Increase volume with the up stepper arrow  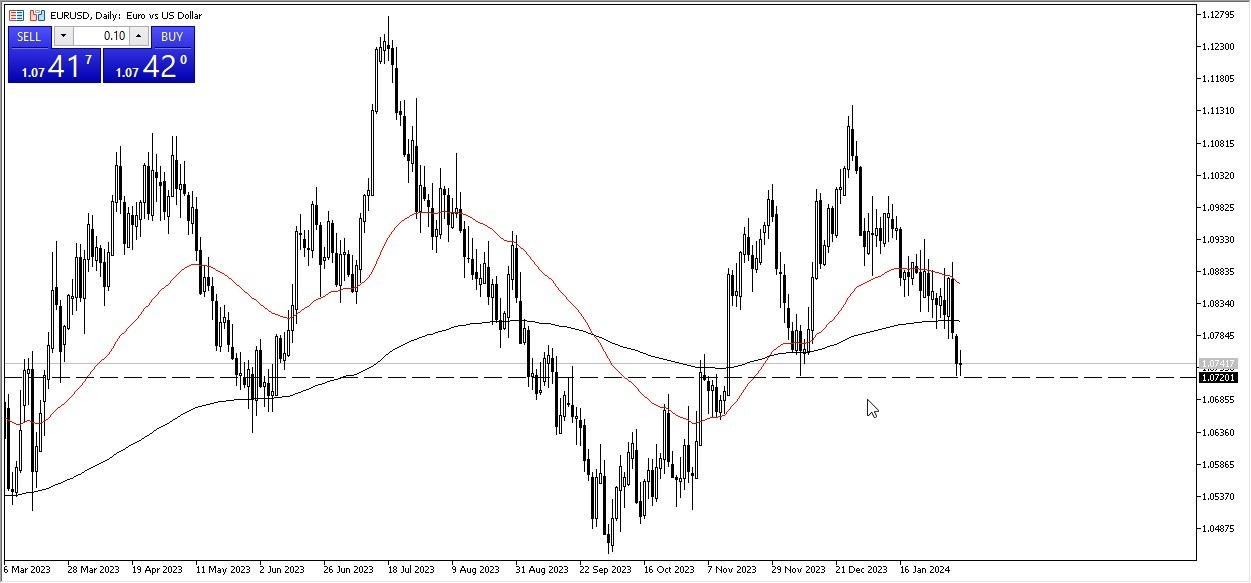pyautogui.click(x=140, y=36)
